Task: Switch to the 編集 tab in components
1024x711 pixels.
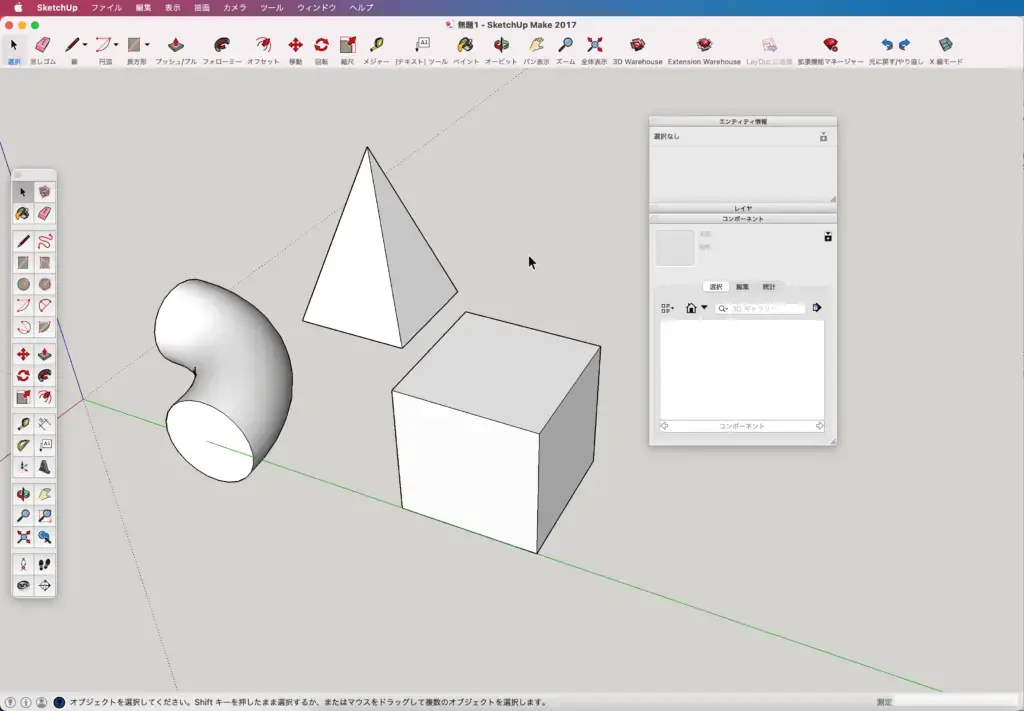Action: coord(743,287)
